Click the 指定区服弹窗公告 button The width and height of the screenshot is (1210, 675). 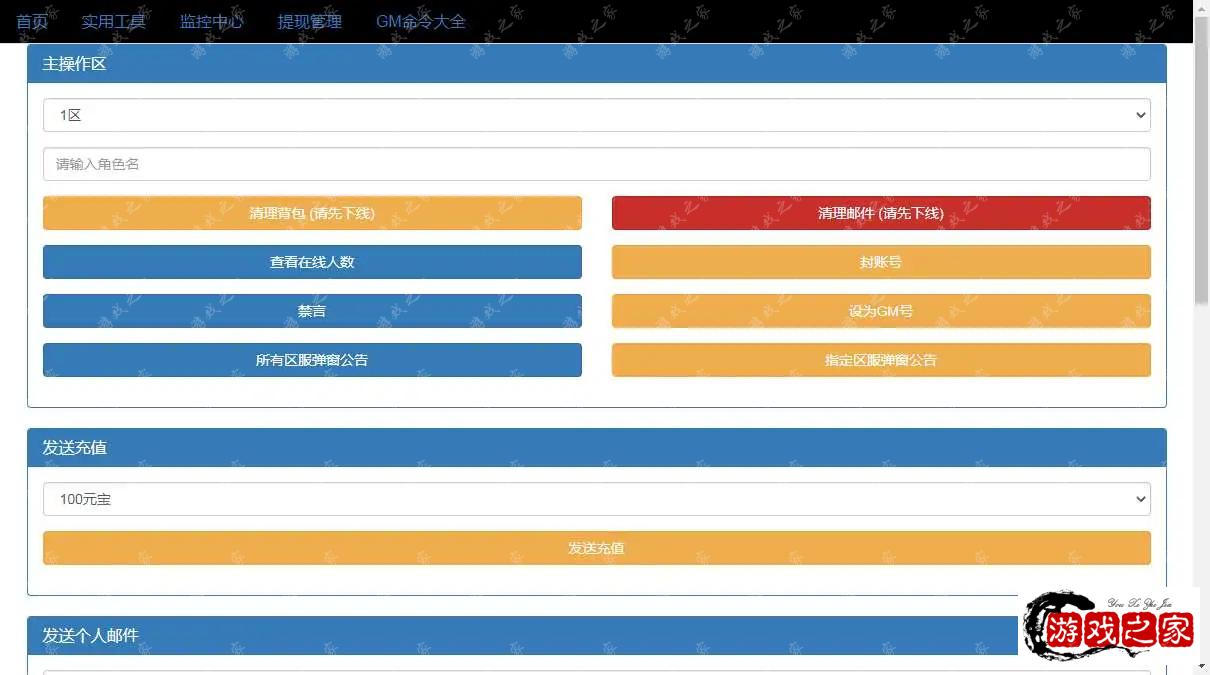[x=880, y=360]
